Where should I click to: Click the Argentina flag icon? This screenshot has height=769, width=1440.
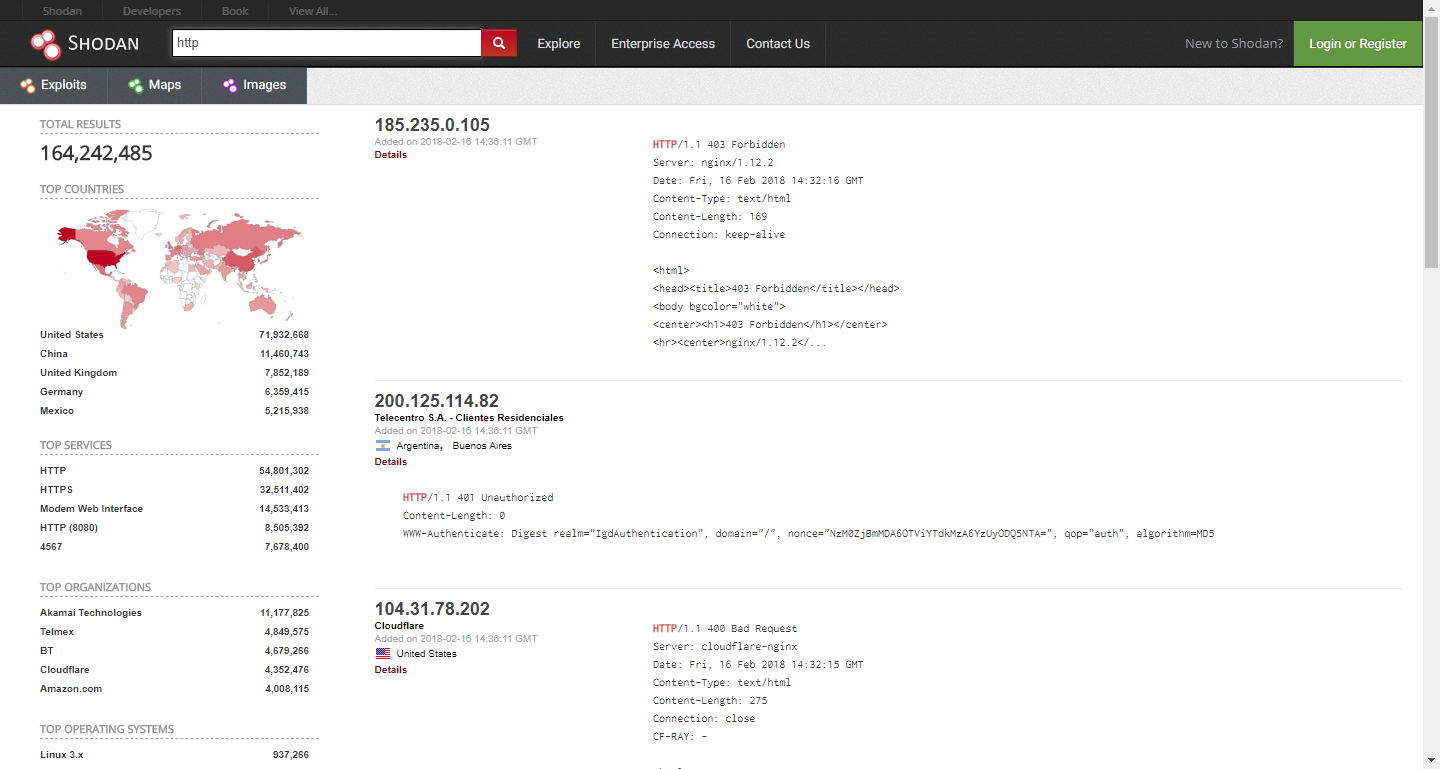point(382,446)
